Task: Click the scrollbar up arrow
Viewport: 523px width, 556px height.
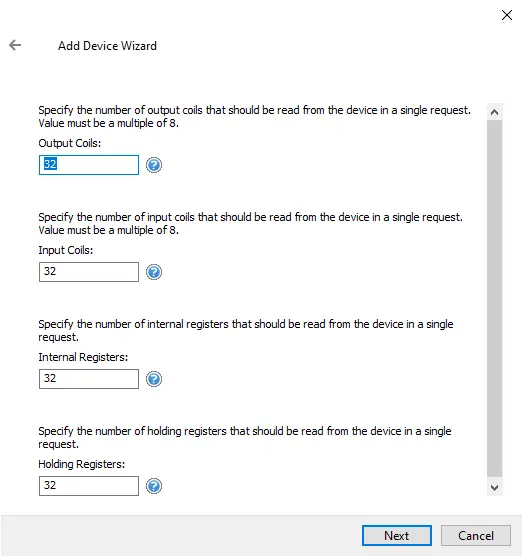Action: click(494, 112)
